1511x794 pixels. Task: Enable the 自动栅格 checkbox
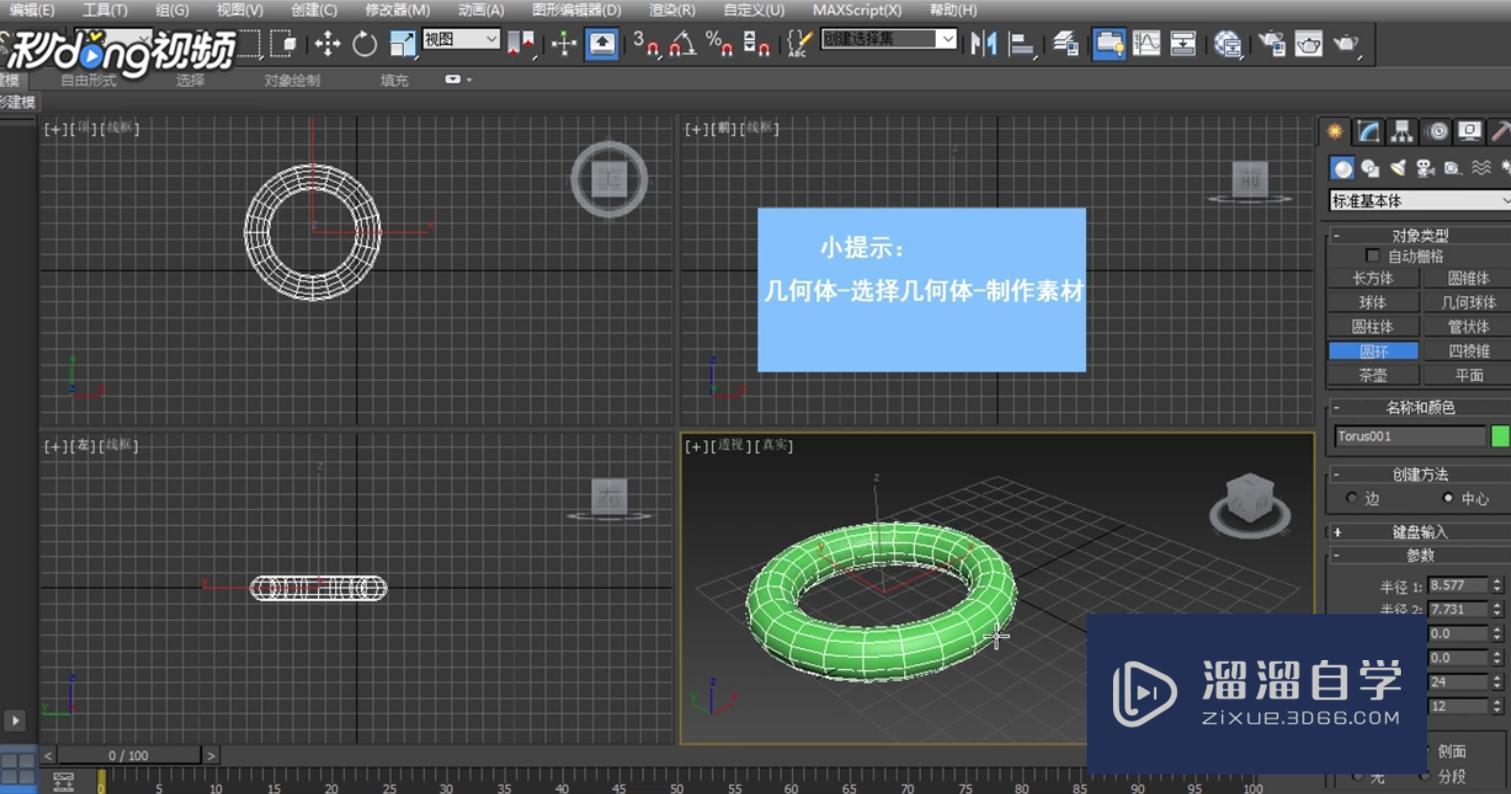[x=1373, y=256]
